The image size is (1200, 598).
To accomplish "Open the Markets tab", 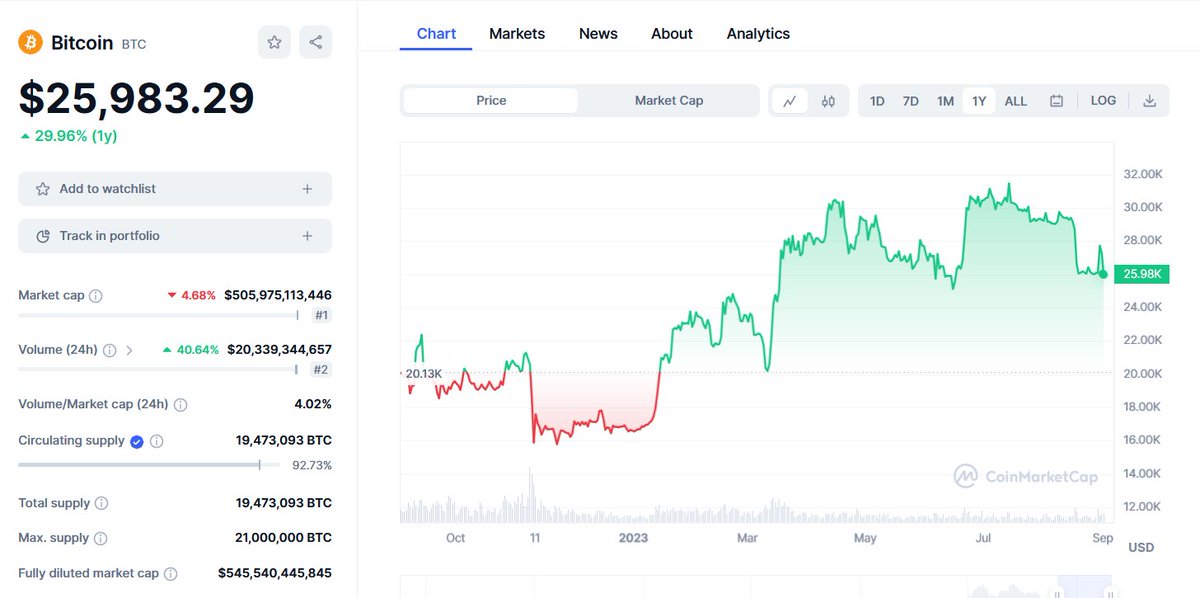I will point(517,34).
